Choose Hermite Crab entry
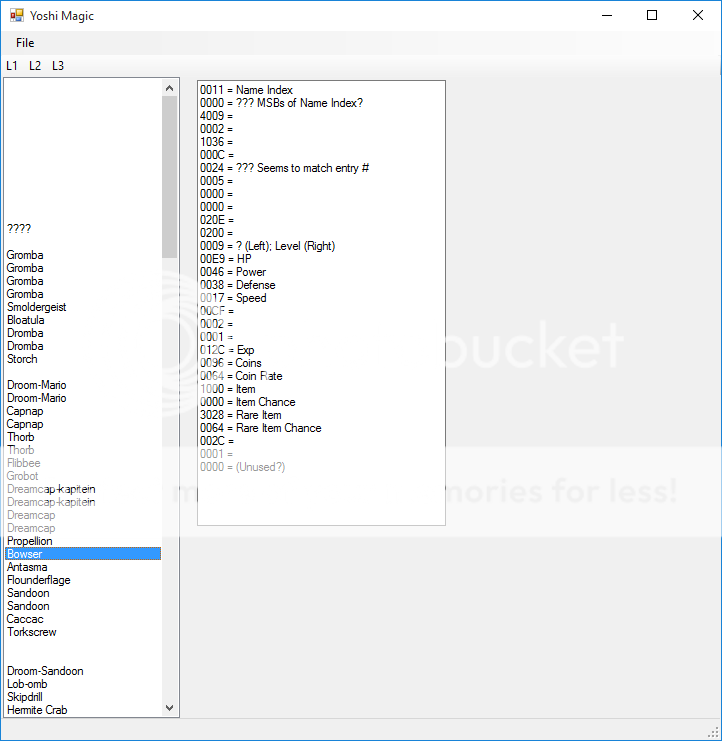The height and width of the screenshot is (741, 722). coord(37,710)
